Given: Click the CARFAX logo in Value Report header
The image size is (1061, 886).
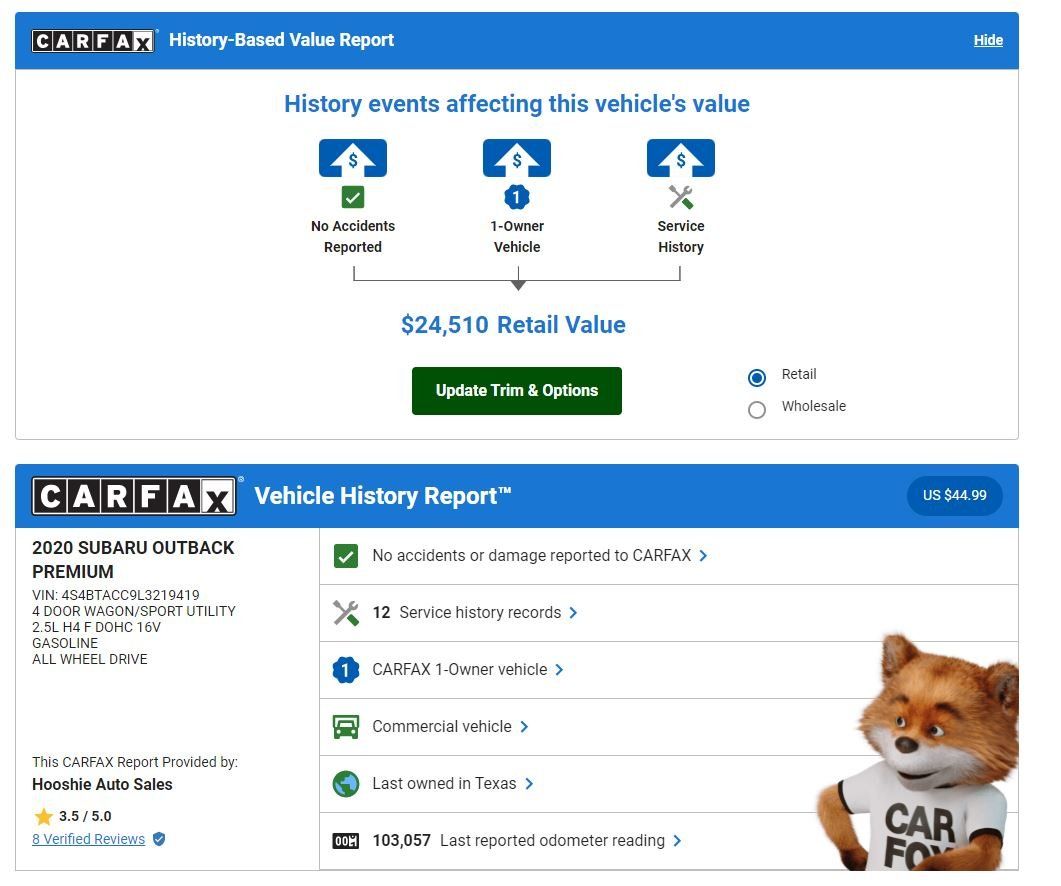Looking at the screenshot, I should coord(93,41).
